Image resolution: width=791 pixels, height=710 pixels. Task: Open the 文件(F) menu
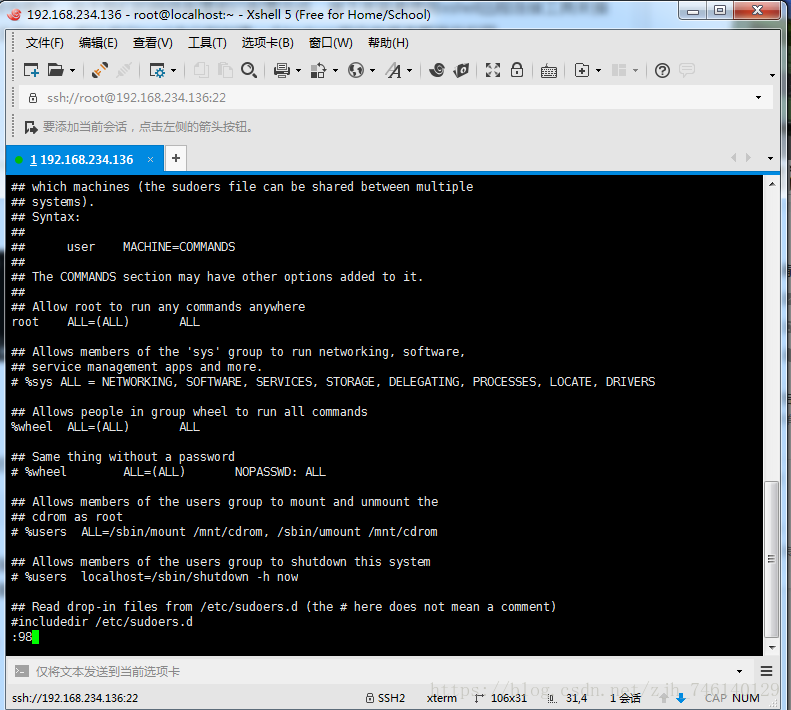(45, 43)
